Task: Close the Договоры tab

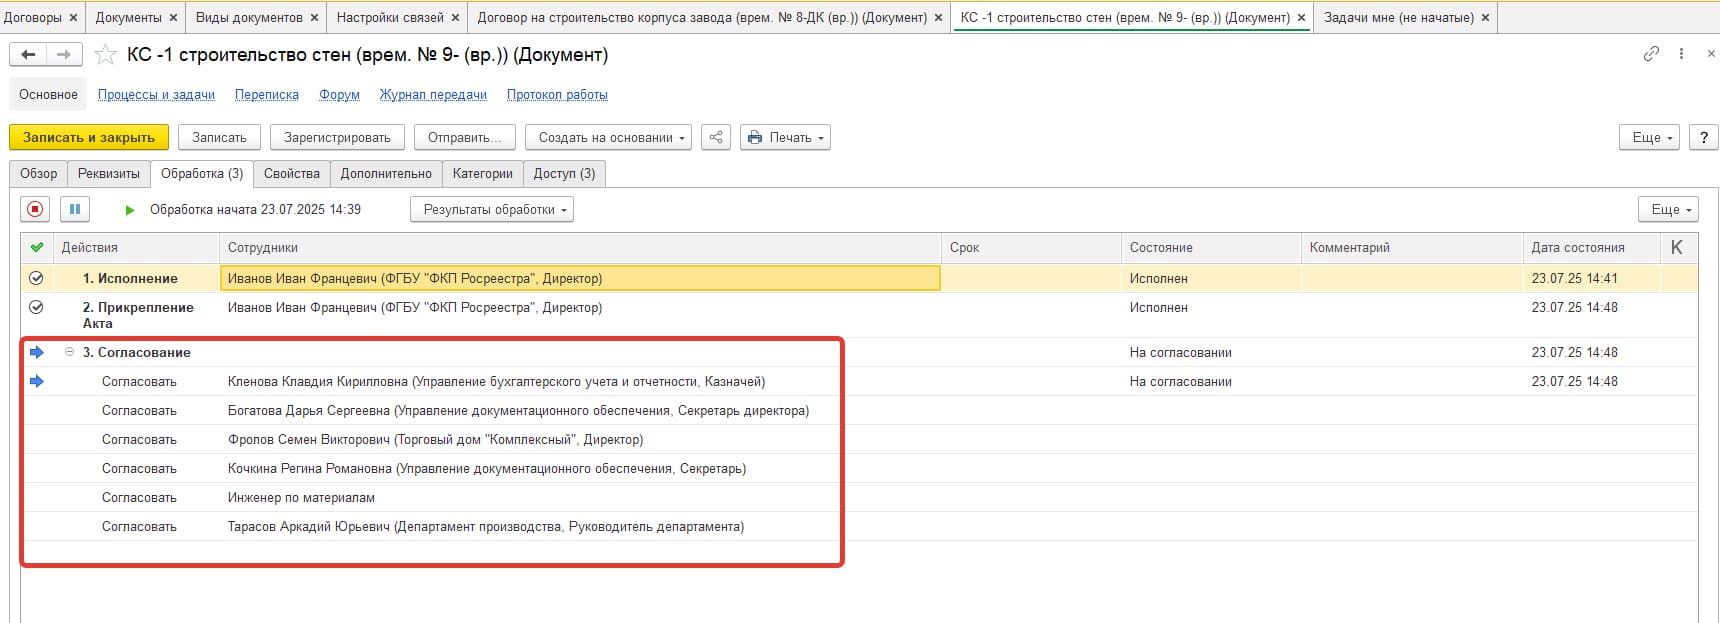Action: (x=74, y=18)
